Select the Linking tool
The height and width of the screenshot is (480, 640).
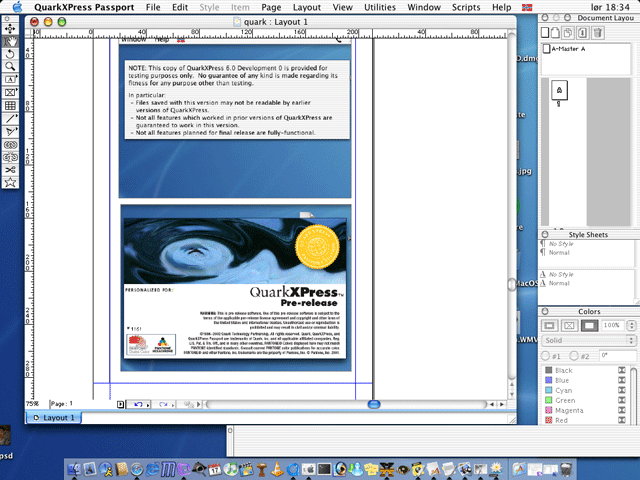click(x=10, y=145)
